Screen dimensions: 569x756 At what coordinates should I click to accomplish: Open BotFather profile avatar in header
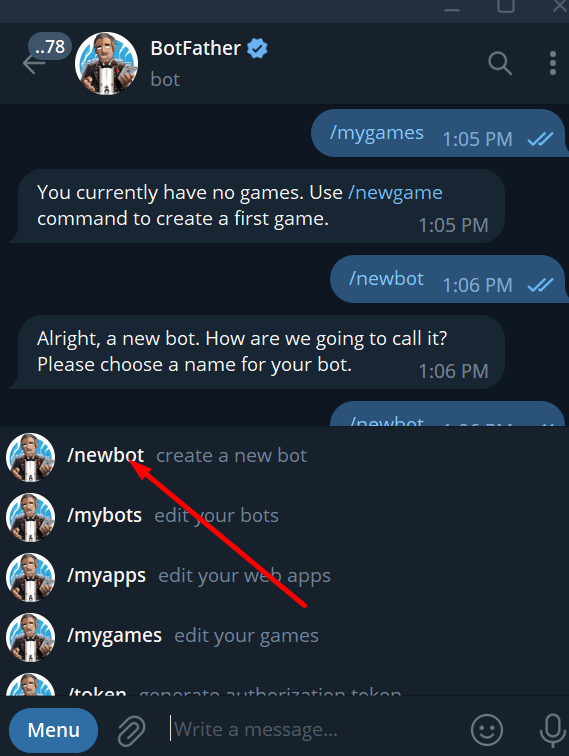(x=106, y=64)
